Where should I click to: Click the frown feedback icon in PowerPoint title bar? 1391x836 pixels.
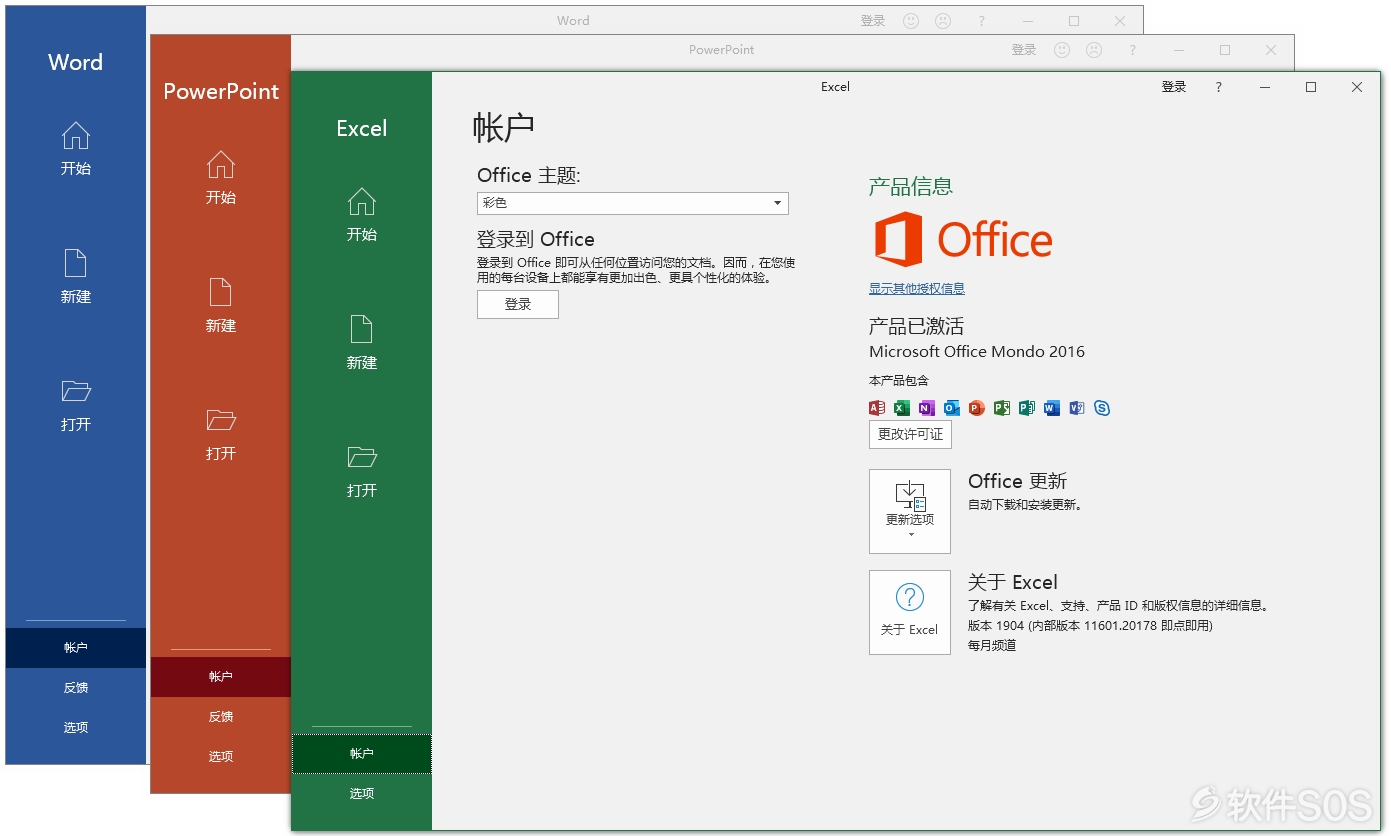click(1094, 50)
